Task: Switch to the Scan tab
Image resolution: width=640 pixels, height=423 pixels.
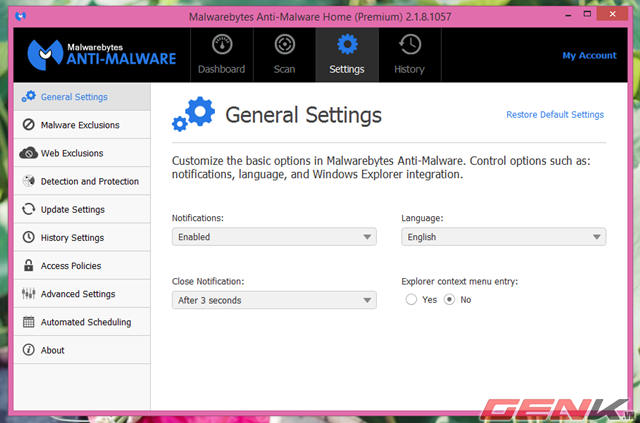Action: tap(284, 55)
